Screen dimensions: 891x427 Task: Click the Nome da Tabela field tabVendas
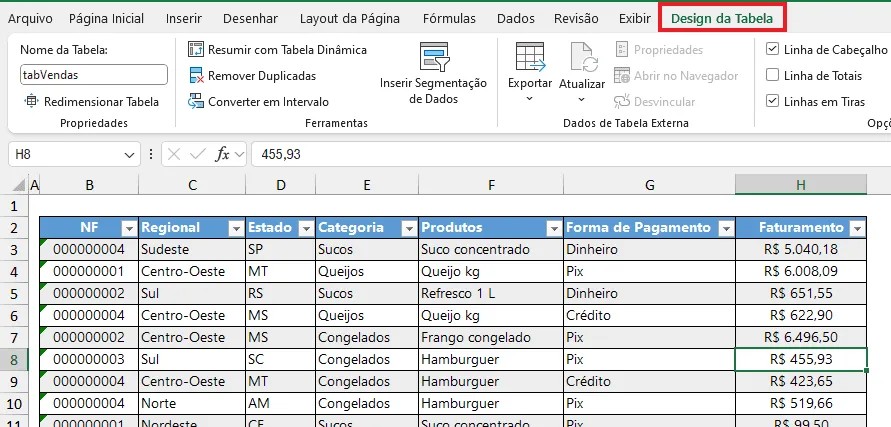[94, 74]
